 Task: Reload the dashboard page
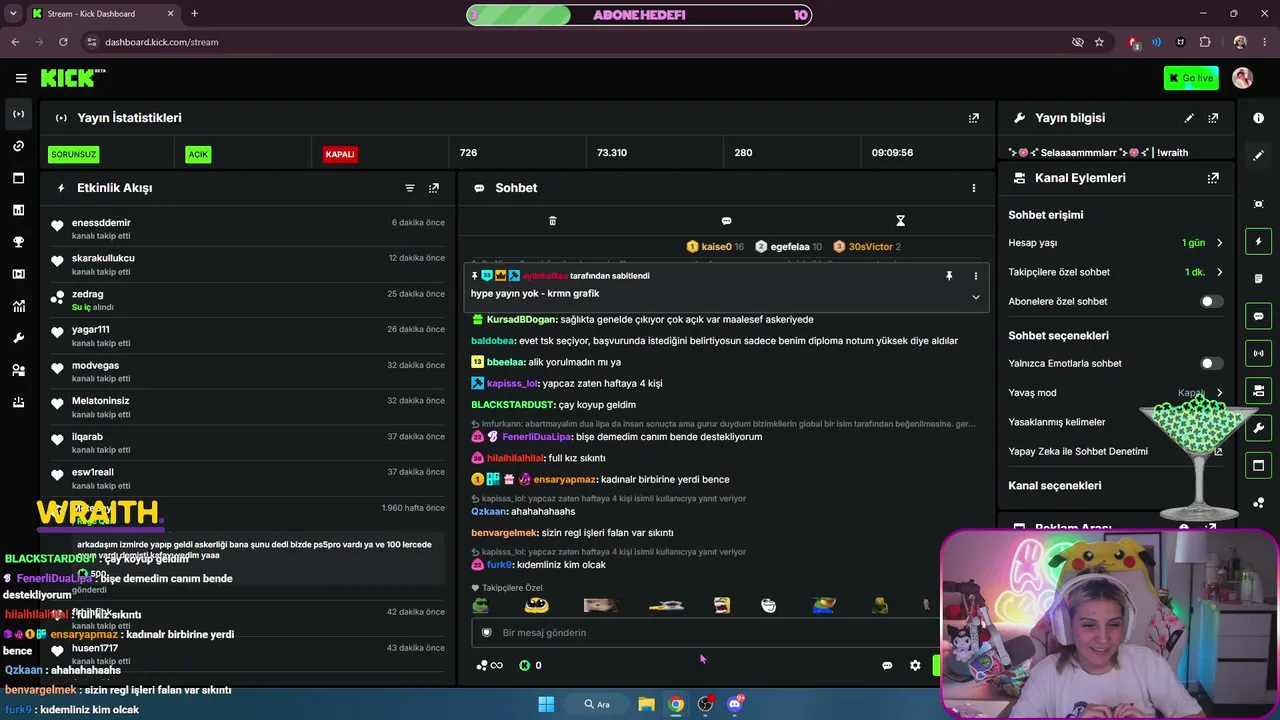[x=63, y=42]
